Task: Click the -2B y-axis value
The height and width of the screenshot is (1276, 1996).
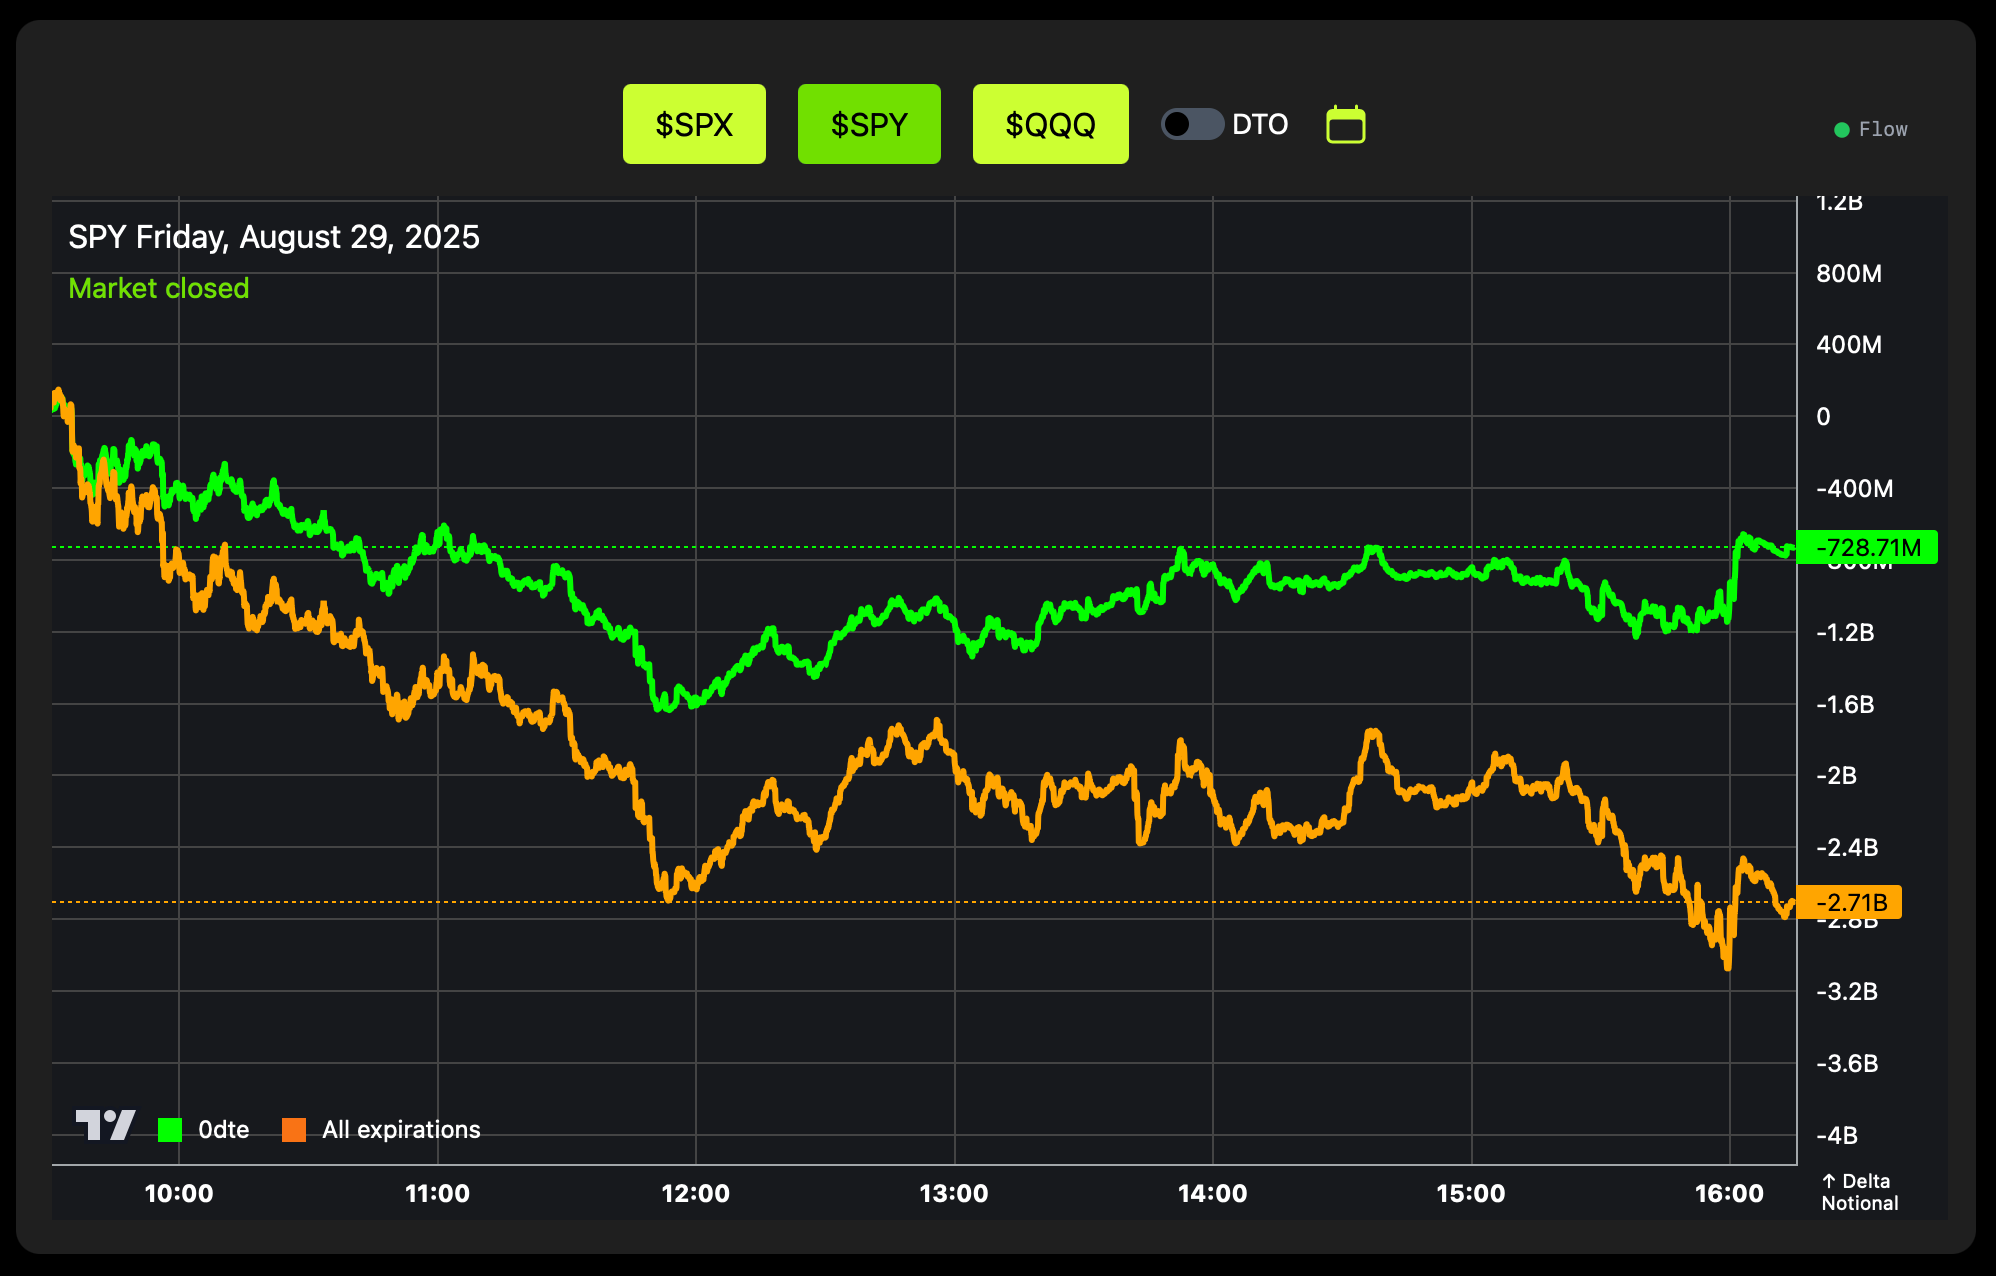Action: coord(1837,776)
